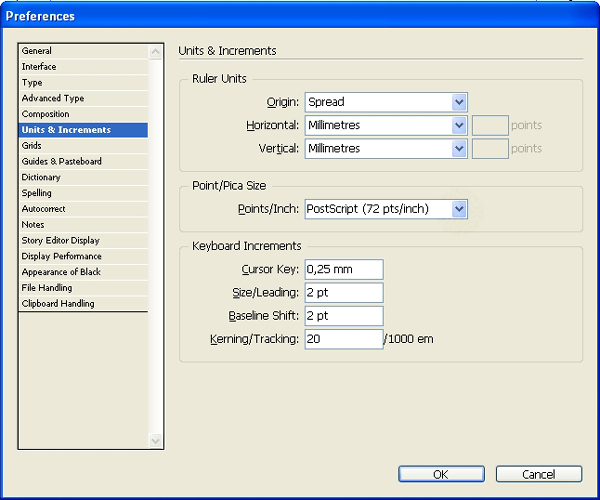Open Story Editor Display preferences

point(83,241)
